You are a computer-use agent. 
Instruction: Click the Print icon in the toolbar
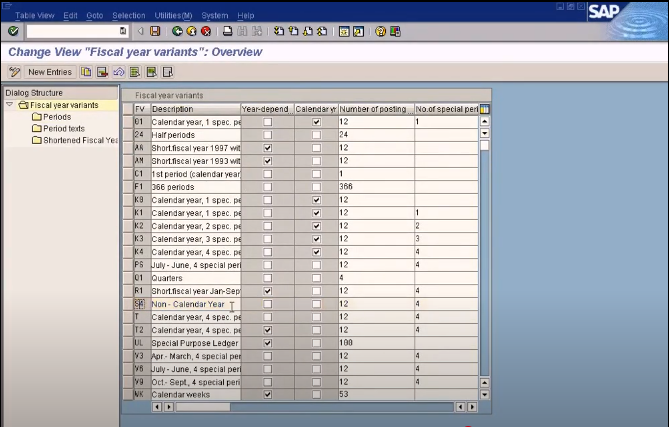pyautogui.click(x=228, y=31)
